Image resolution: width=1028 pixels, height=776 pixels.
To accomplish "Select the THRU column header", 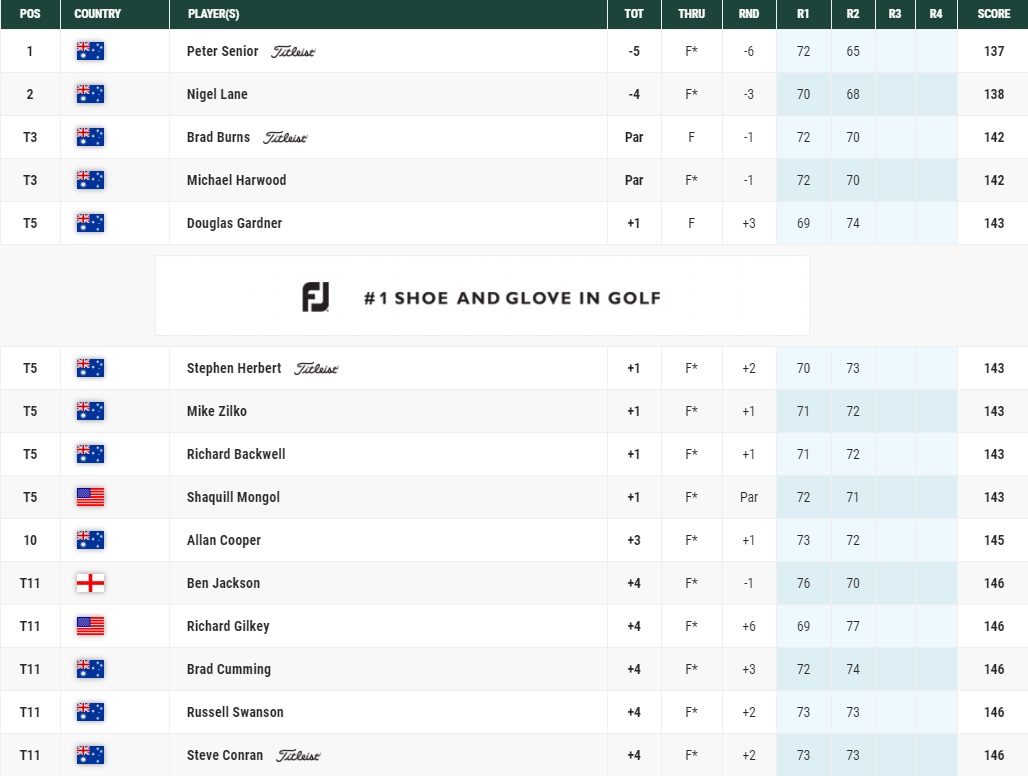I will coord(690,14).
